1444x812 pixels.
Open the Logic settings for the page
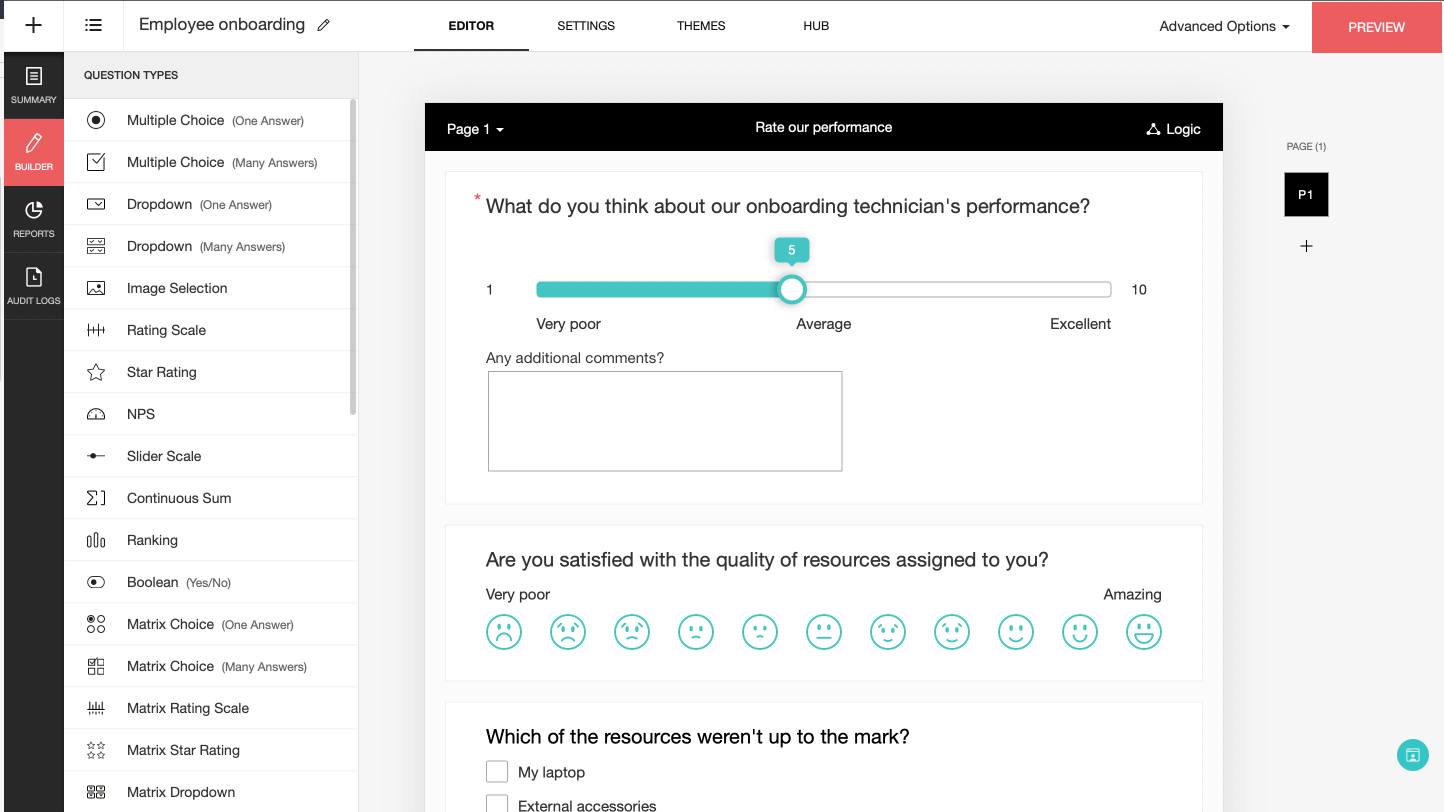1173,129
